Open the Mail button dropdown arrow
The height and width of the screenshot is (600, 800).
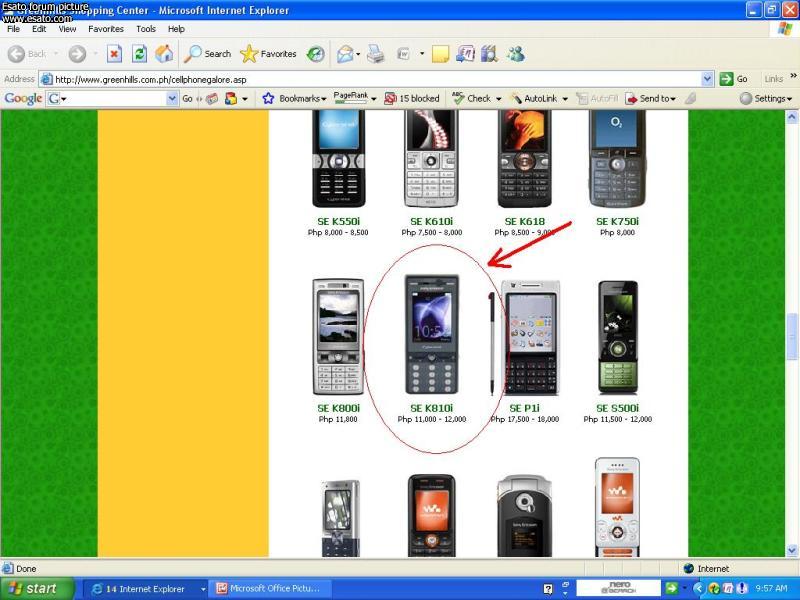[x=358, y=54]
